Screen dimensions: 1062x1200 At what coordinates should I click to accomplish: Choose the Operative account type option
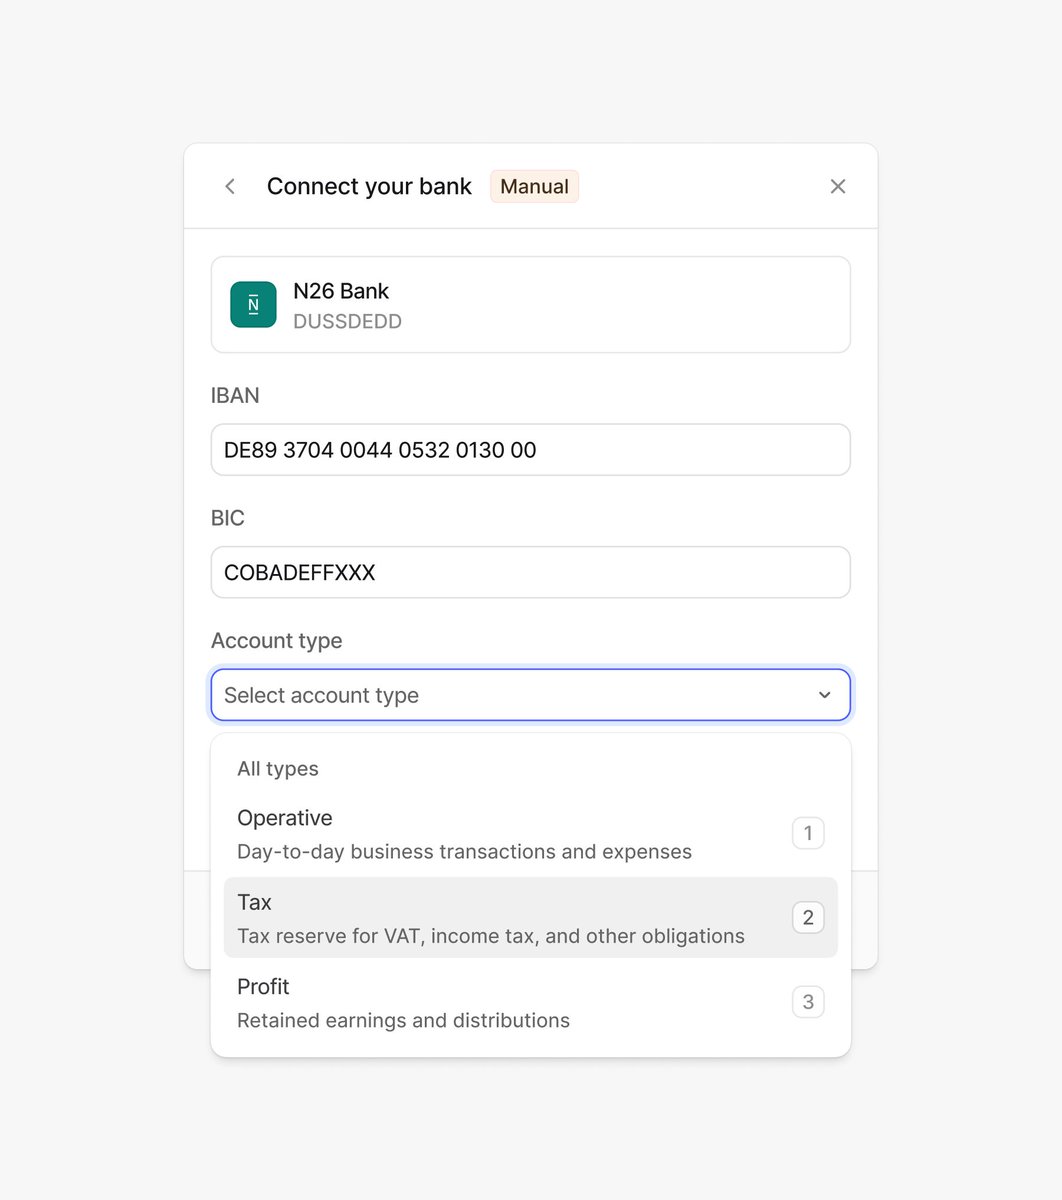[531, 833]
